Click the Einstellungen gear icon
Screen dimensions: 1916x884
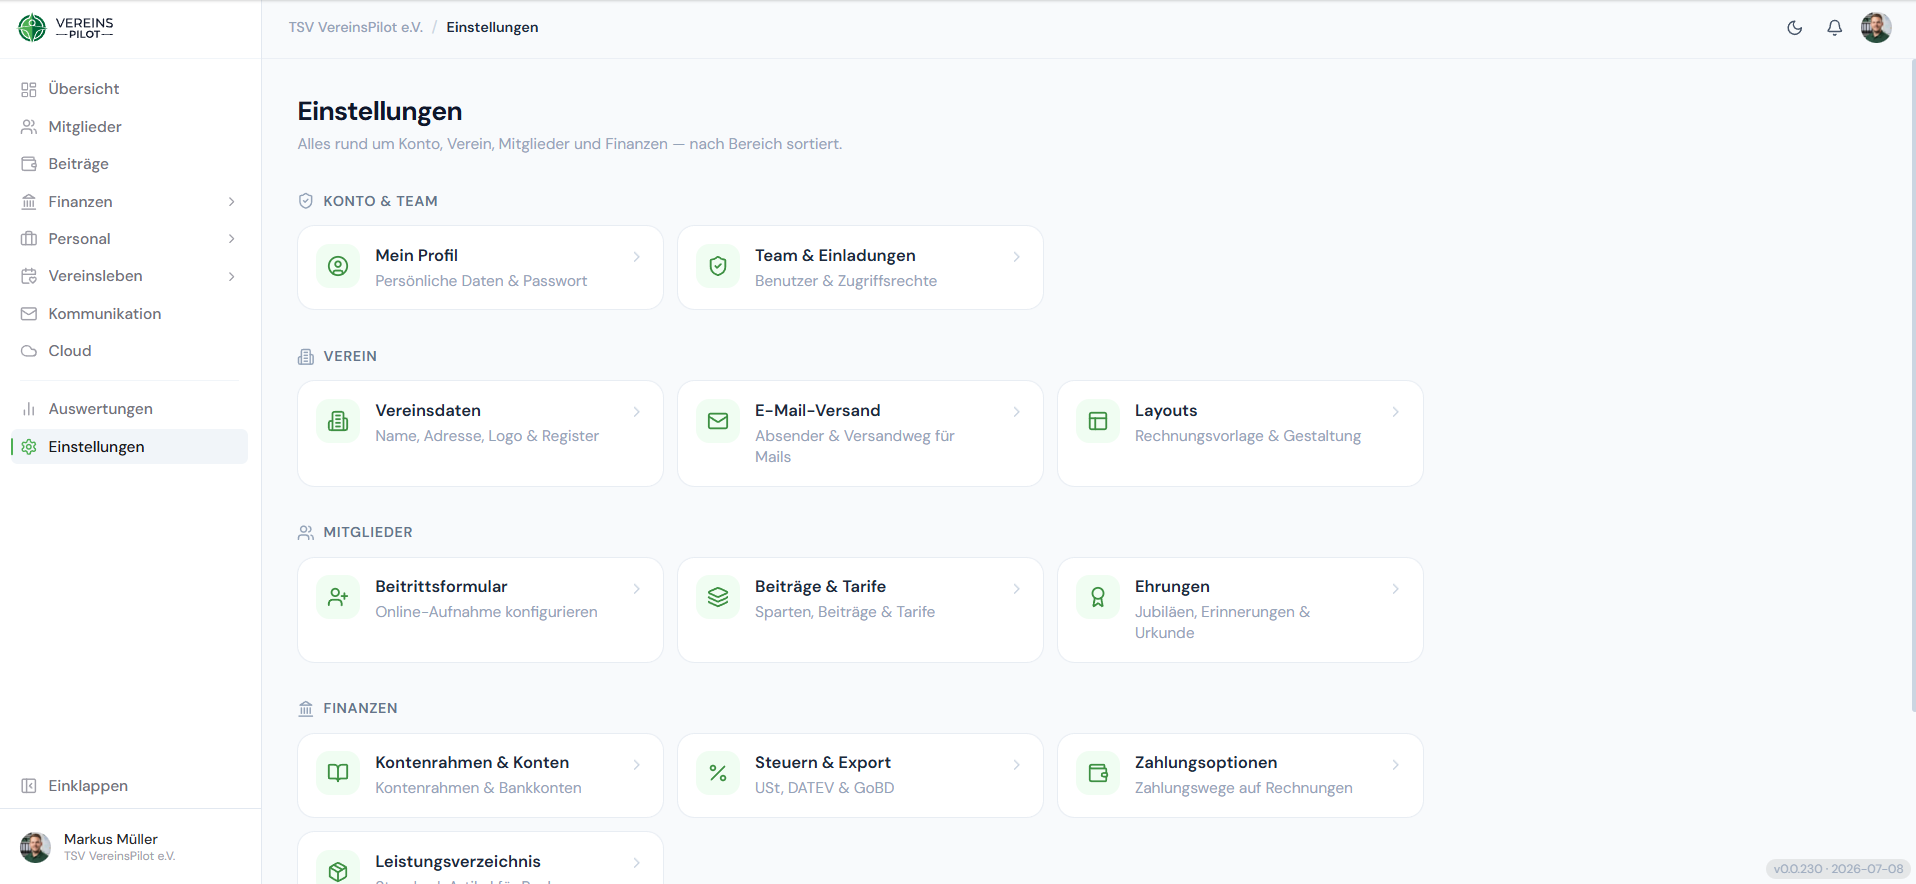pyautogui.click(x=29, y=447)
